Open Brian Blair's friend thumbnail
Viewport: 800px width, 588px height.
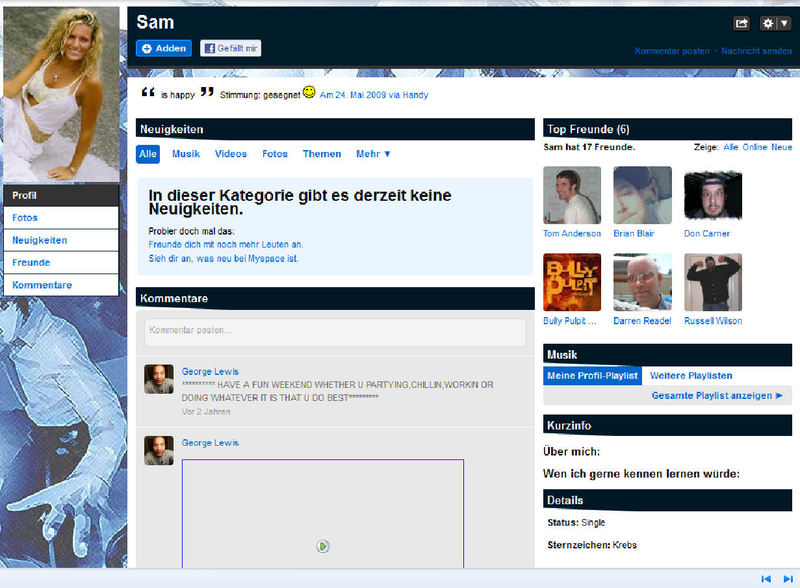[x=642, y=195]
